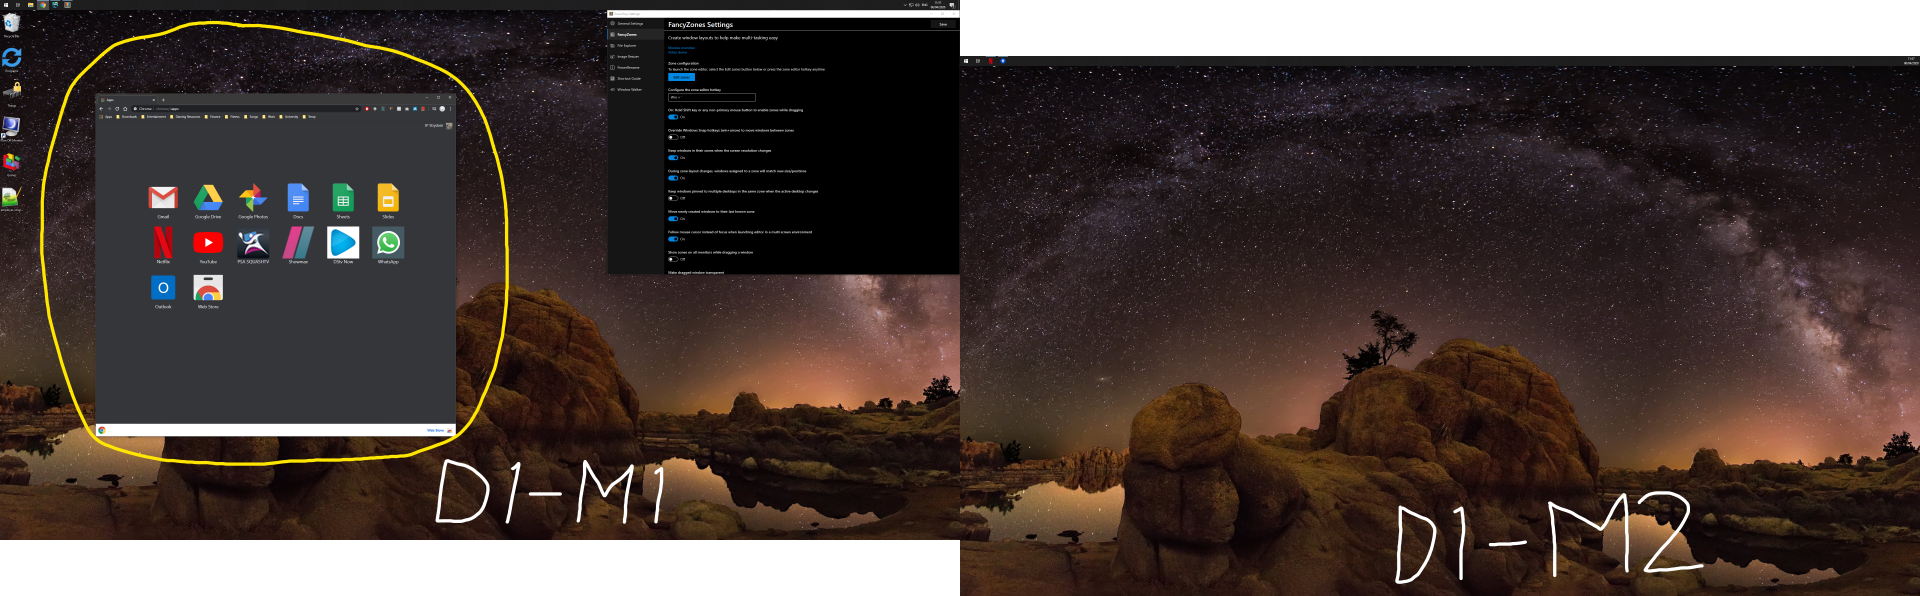The height and width of the screenshot is (596, 1920).
Task: Open the Showmax app icon
Action: [298, 244]
